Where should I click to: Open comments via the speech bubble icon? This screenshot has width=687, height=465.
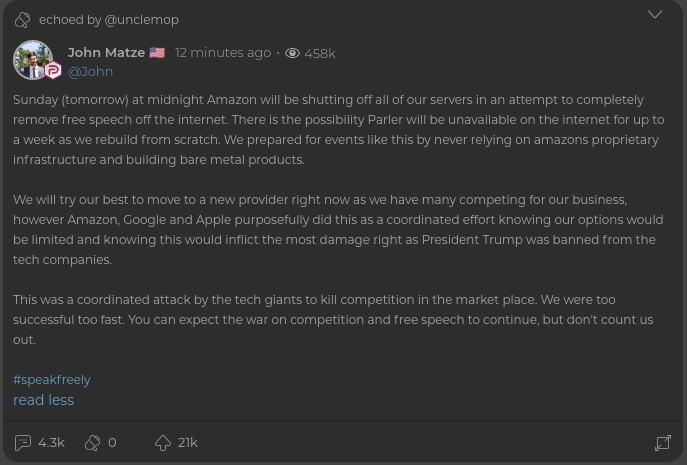tap(23, 442)
